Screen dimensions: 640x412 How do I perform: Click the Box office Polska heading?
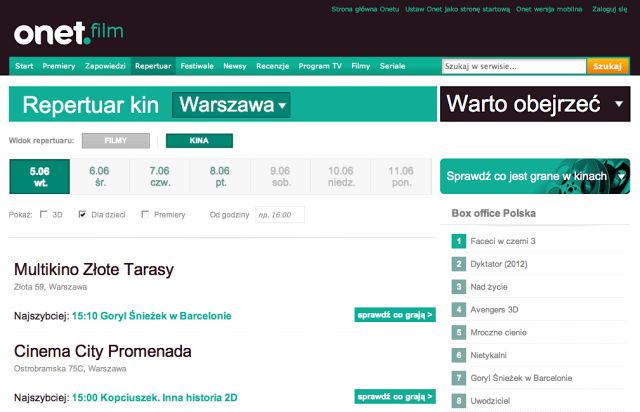click(493, 213)
